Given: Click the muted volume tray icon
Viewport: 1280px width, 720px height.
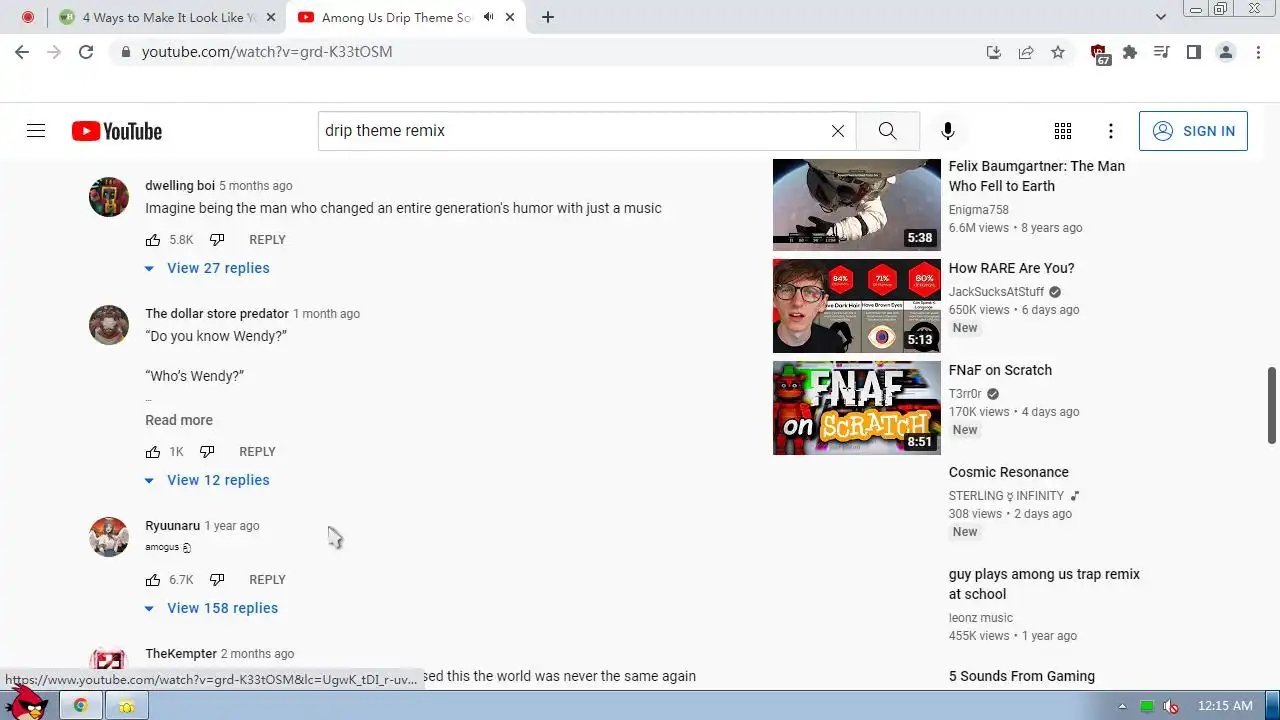Looking at the screenshot, I should [x=1171, y=707].
